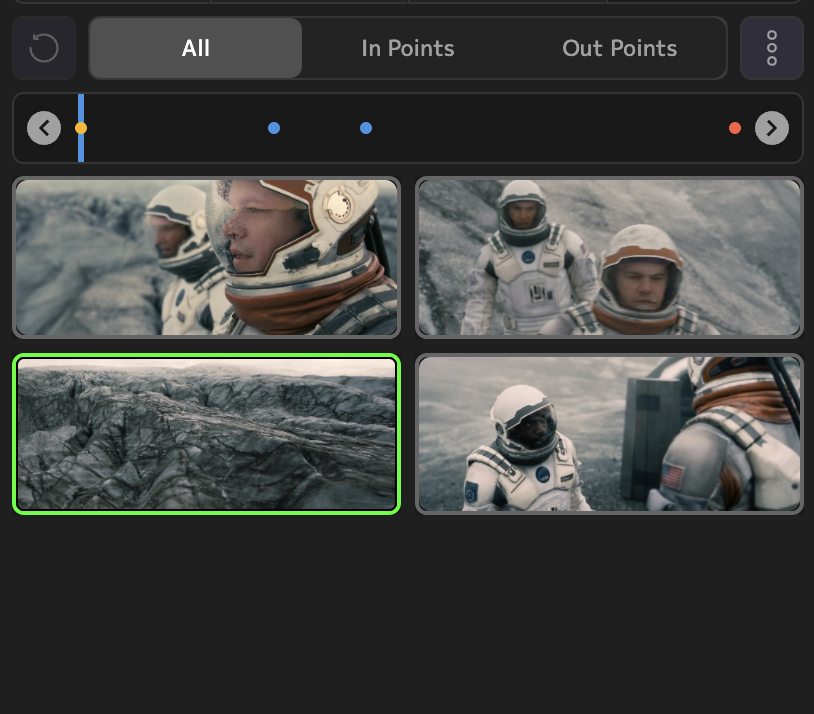The height and width of the screenshot is (714, 814).
Task: Switch to the In Points tab
Action: (407, 48)
